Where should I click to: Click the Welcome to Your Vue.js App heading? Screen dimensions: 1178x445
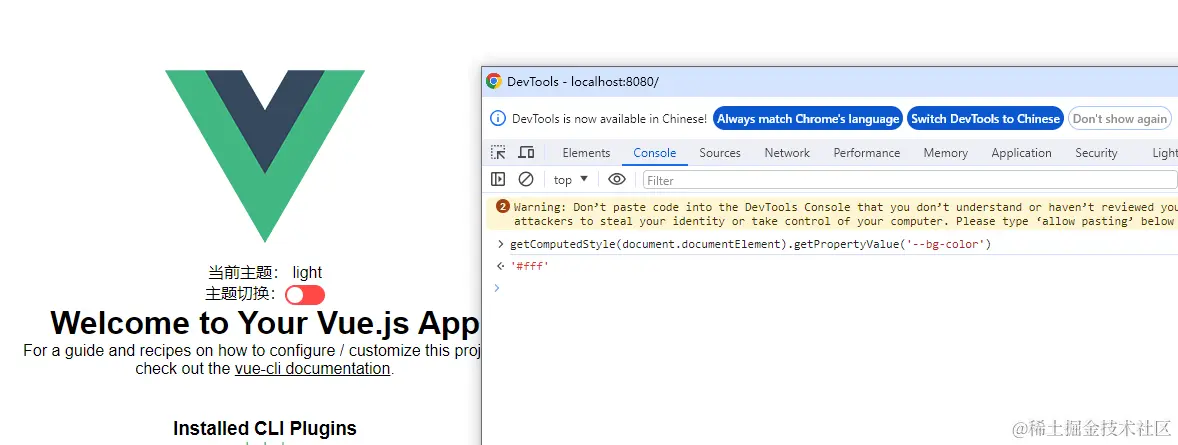pos(265,322)
